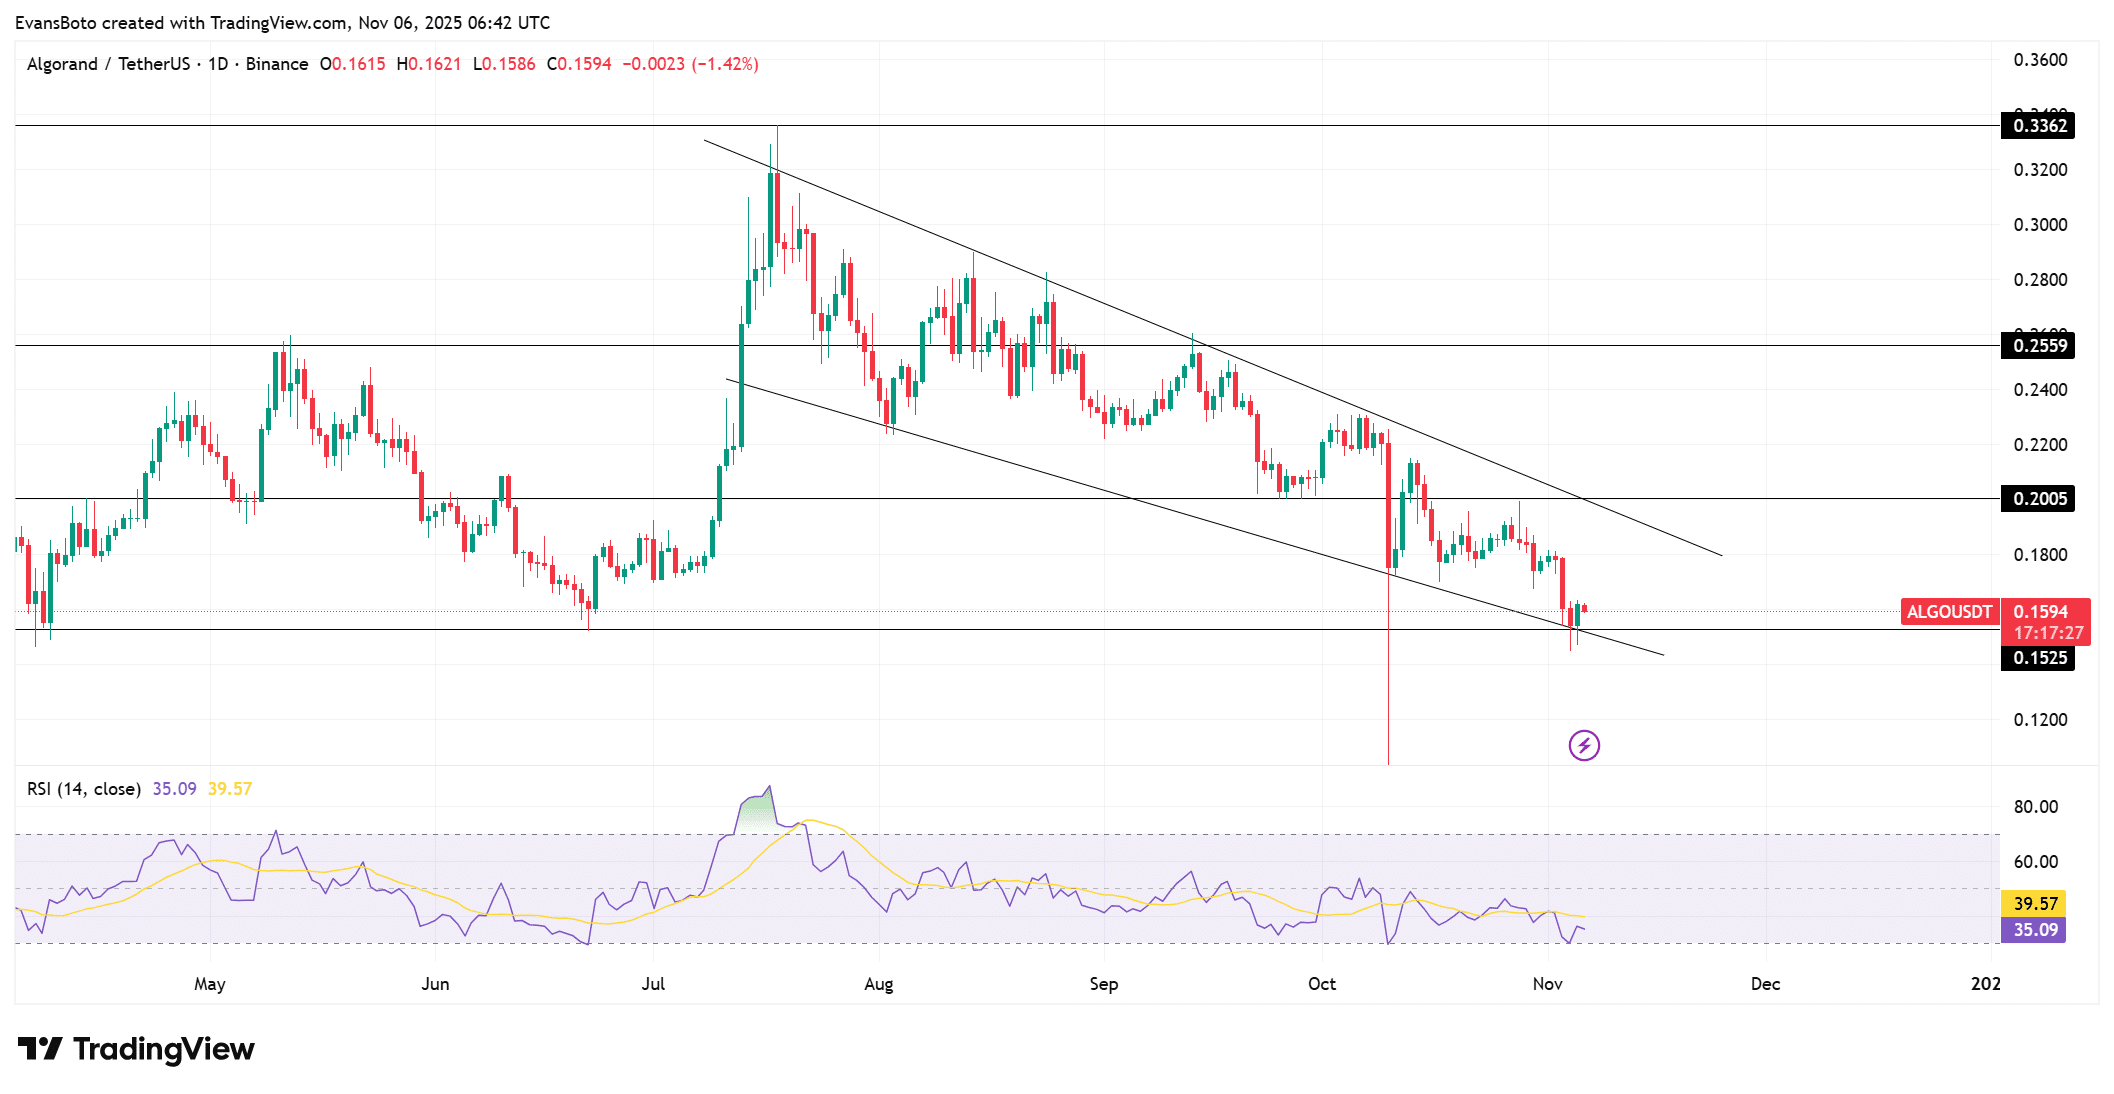
Task: Click the purple lightning event icon
Action: (x=1584, y=745)
